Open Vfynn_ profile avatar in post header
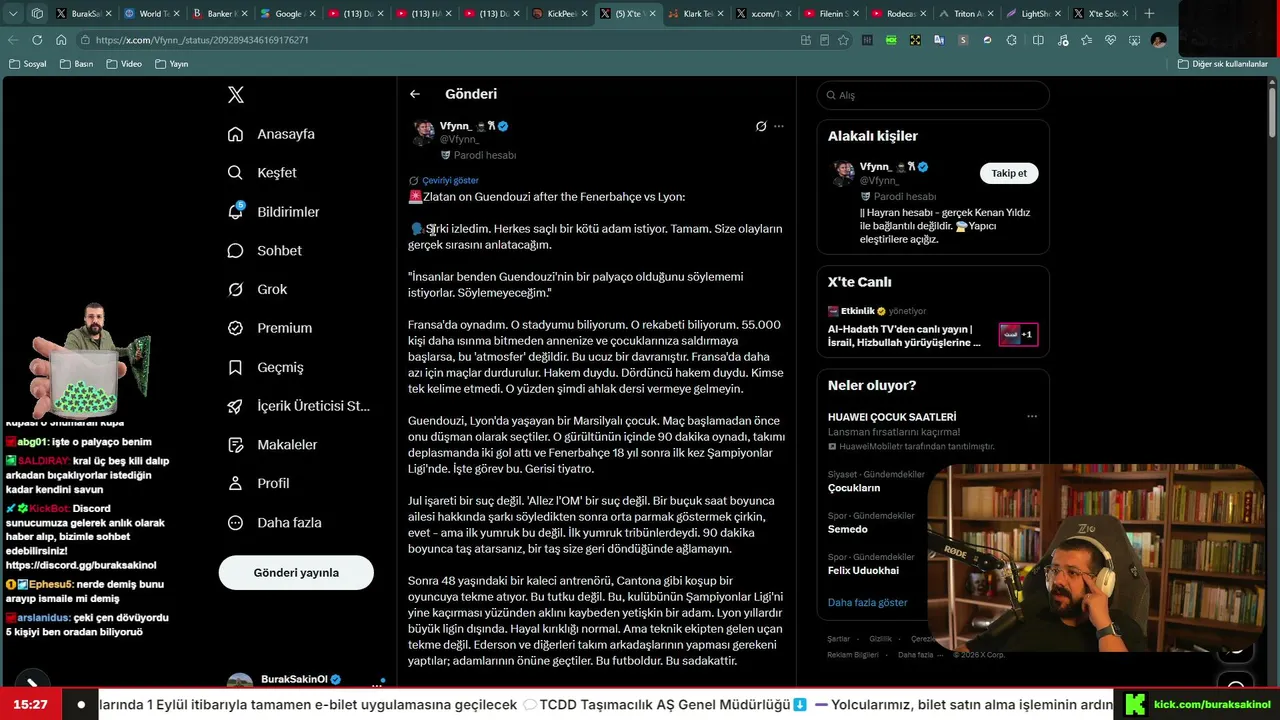Image resolution: width=1280 pixels, height=720 pixels. click(424, 132)
